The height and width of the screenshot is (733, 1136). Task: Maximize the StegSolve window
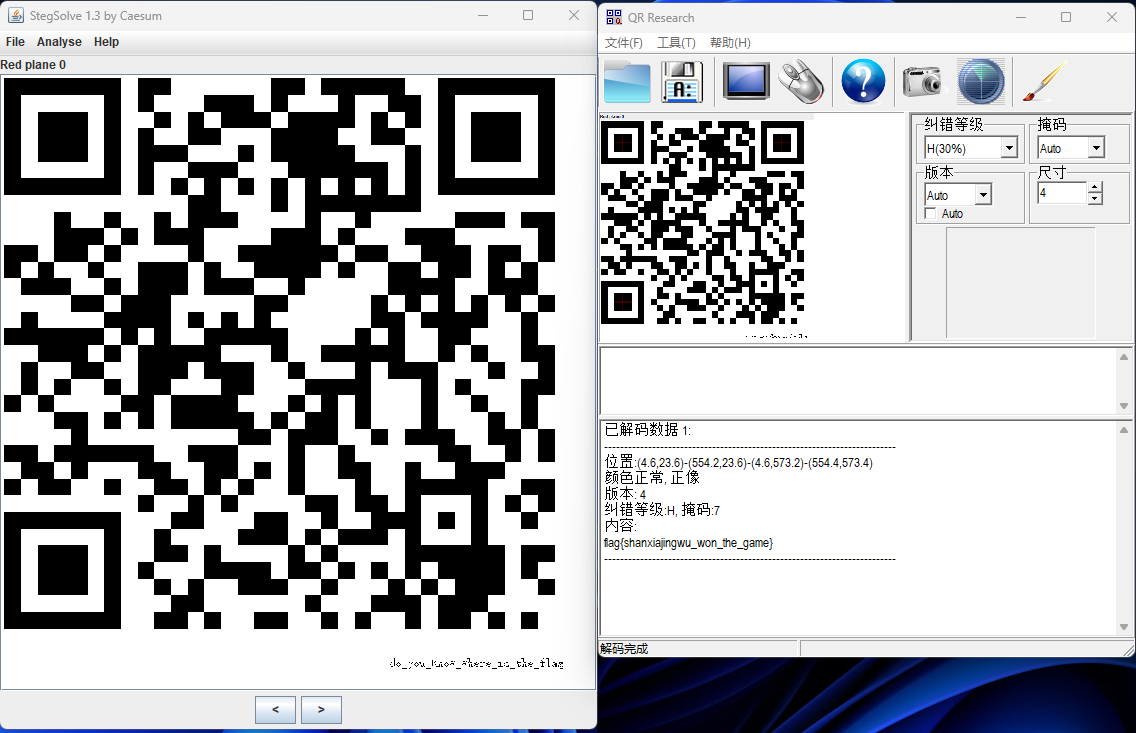[528, 15]
